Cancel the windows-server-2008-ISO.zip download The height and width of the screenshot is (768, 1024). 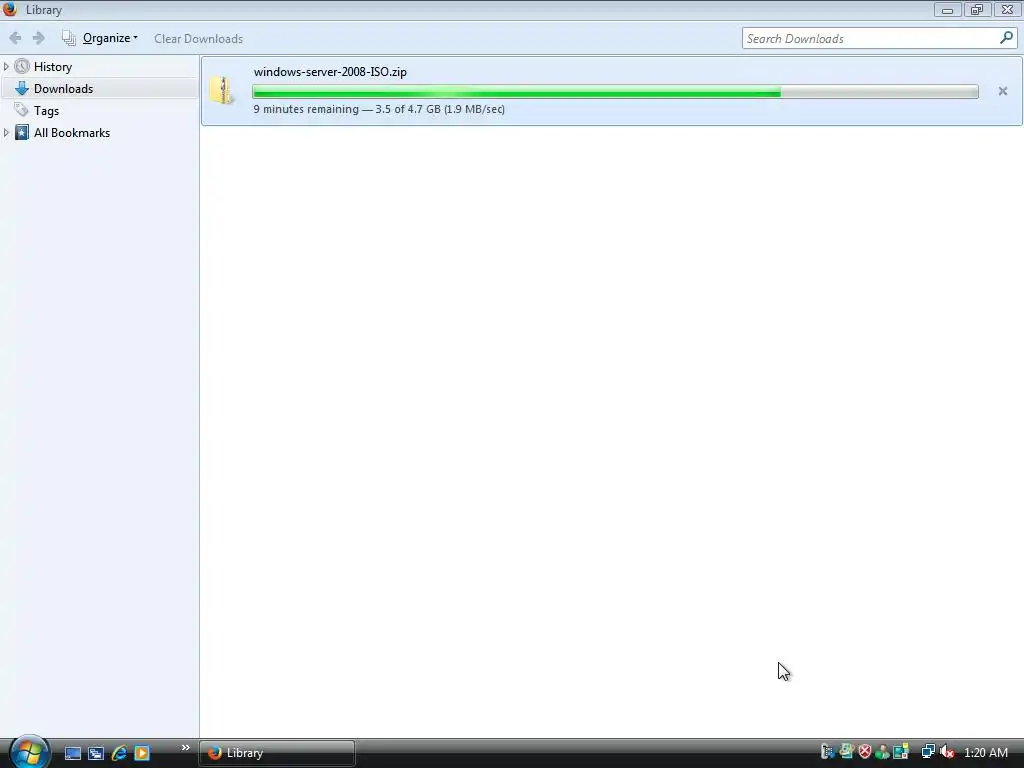tap(1002, 91)
